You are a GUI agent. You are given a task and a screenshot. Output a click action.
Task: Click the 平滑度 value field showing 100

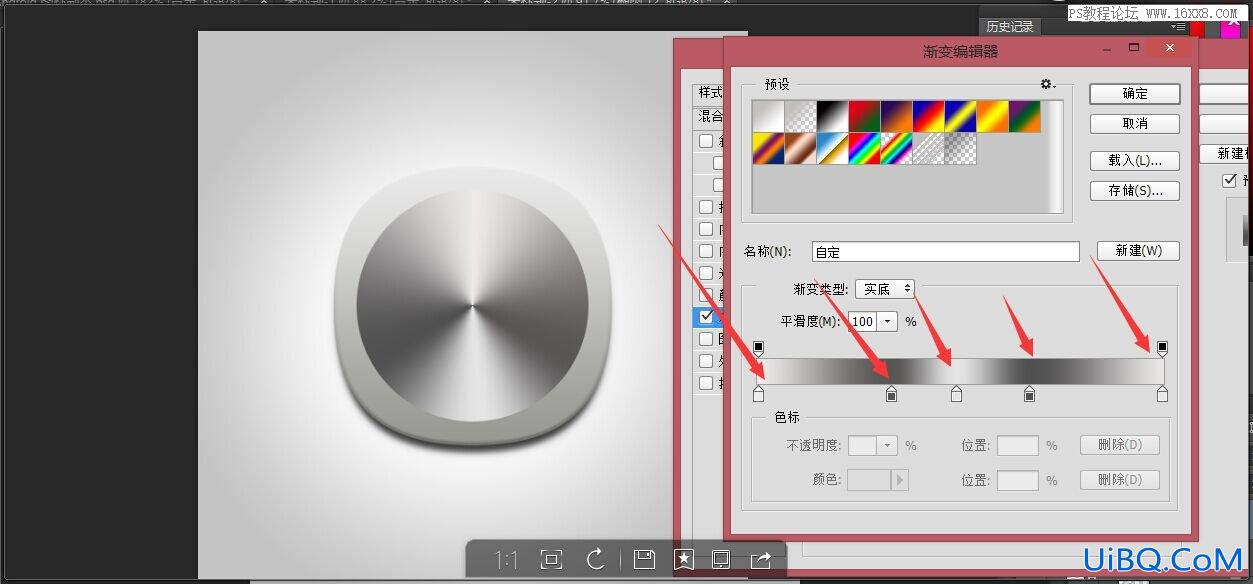tap(863, 322)
